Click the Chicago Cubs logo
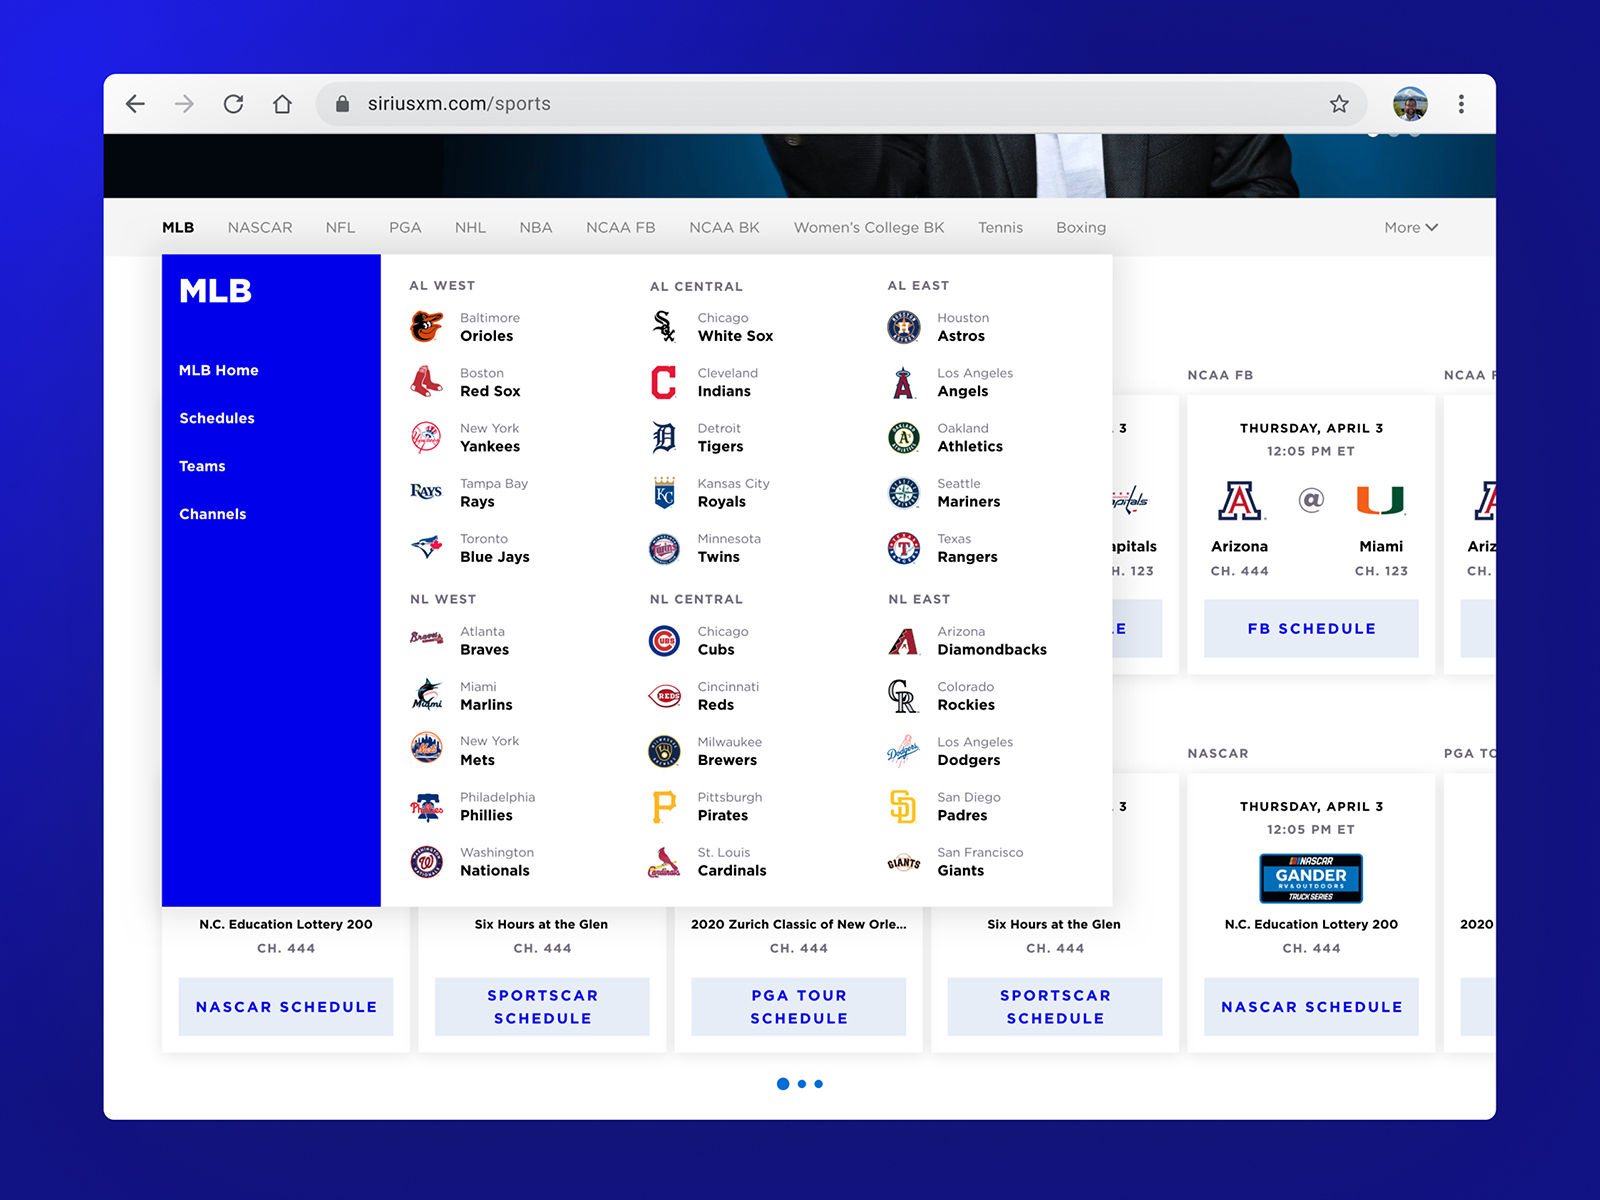This screenshot has height=1200, width=1600. pos(664,641)
